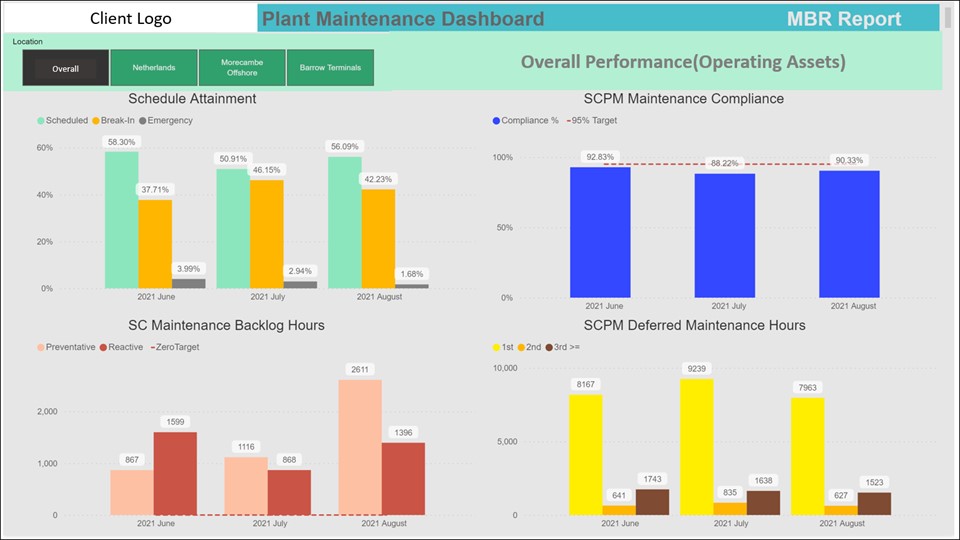Select the 58.30% Scheduled bar for June
The height and width of the screenshot is (540, 960).
pyautogui.click(x=121, y=220)
